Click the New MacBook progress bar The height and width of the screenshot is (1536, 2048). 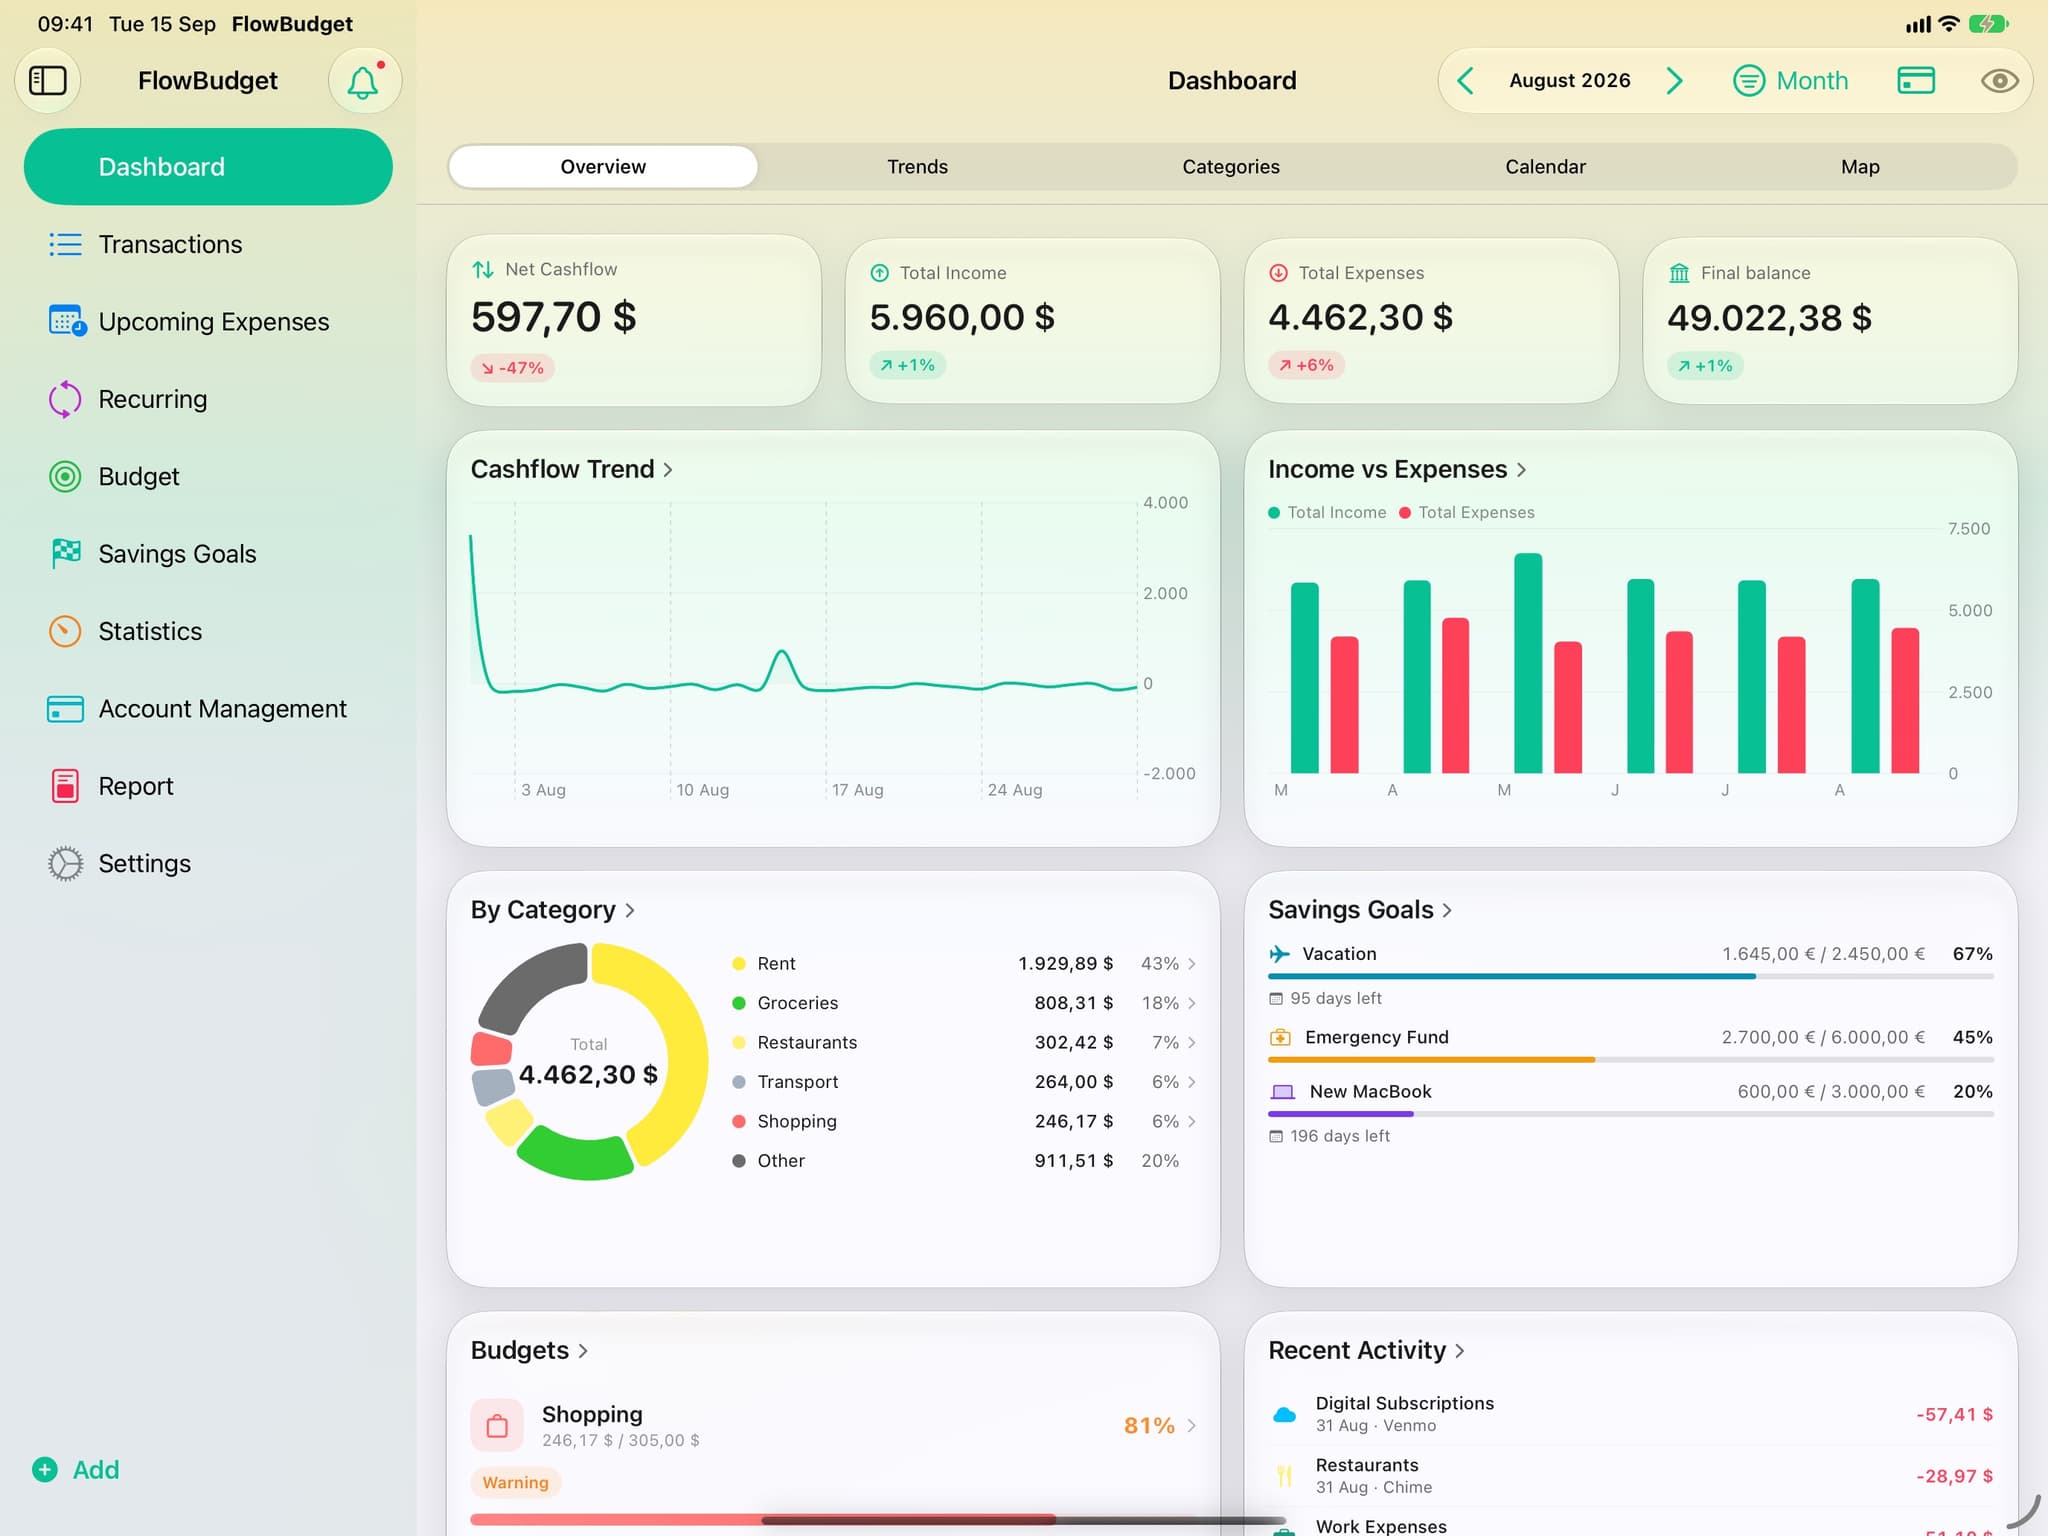[x=1630, y=1113]
